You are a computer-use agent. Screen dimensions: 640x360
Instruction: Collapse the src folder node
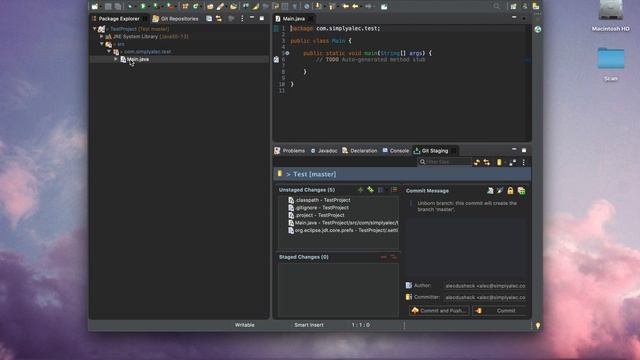tap(102, 44)
